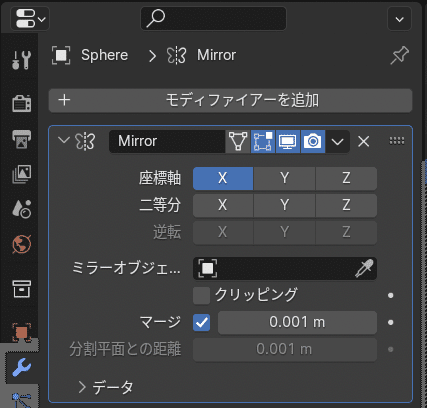Open the World properties tab
The width and height of the screenshot is (427, 408).
coord(21,244)
